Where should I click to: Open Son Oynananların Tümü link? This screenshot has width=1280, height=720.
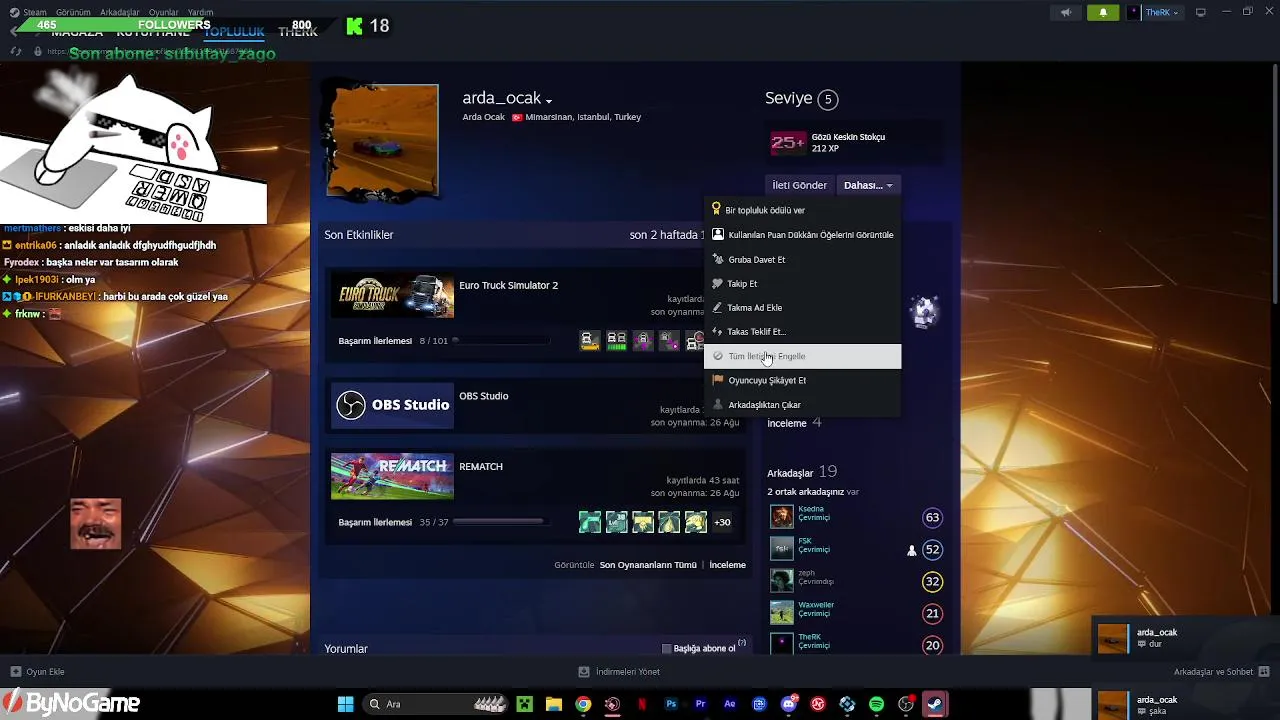pos(648,565)
